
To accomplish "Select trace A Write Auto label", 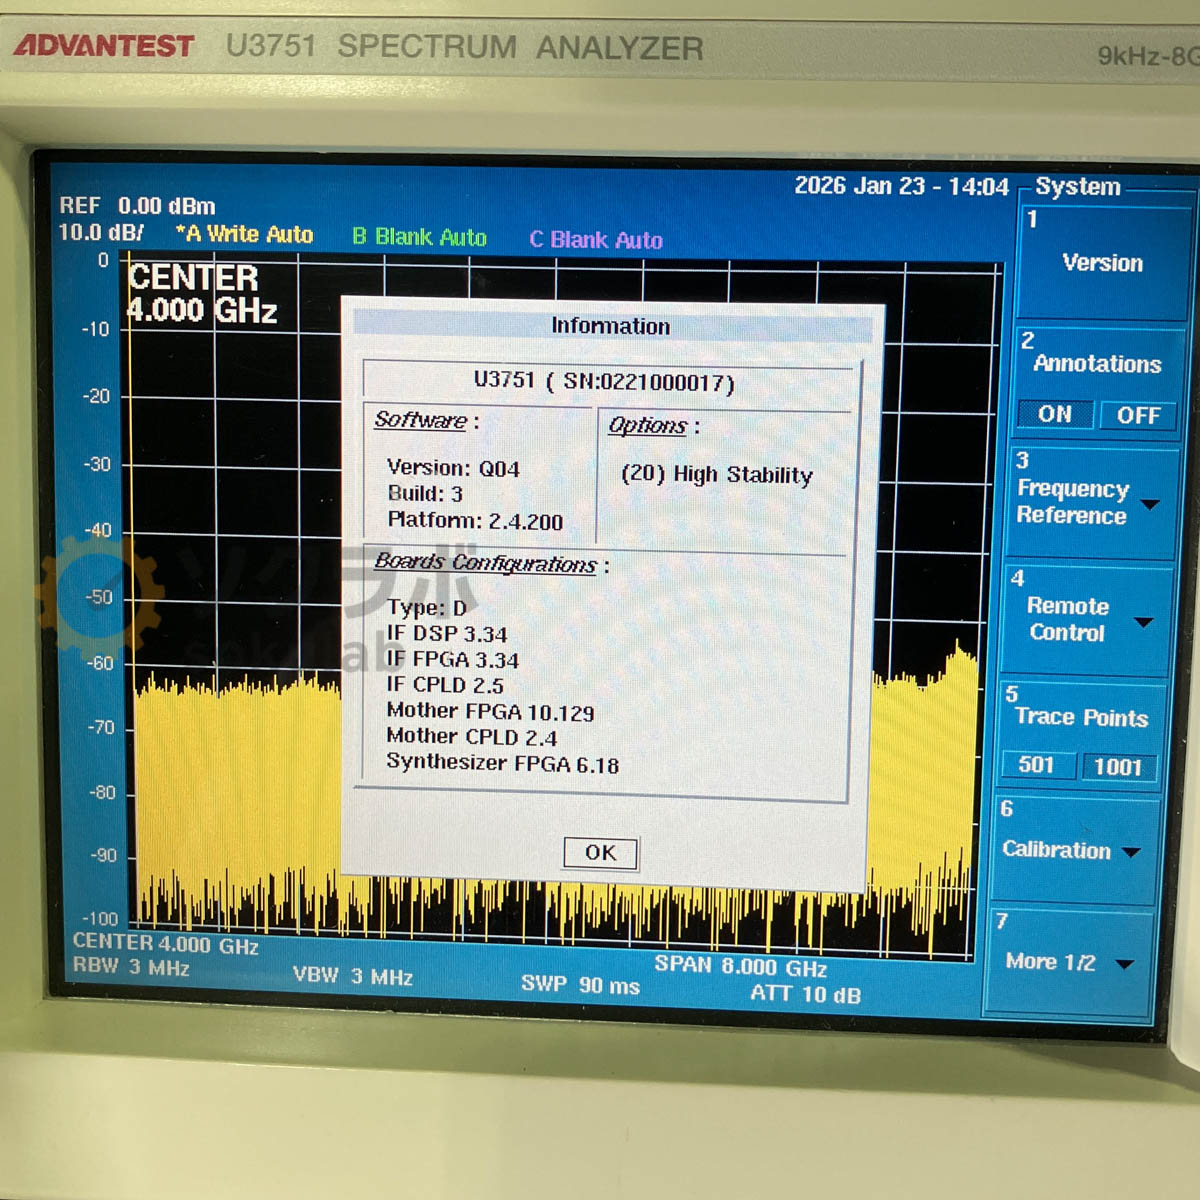I will [245, 234].
